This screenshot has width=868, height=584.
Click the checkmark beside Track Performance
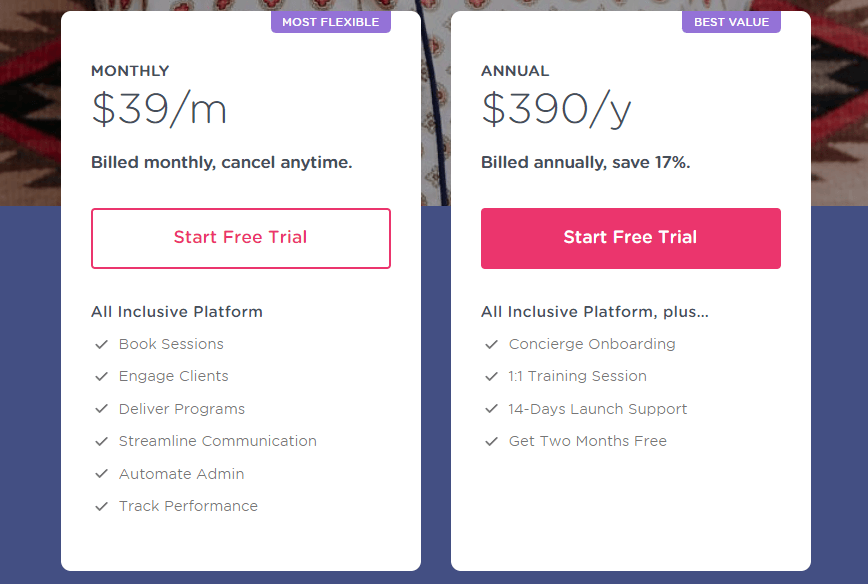[100, 506]
